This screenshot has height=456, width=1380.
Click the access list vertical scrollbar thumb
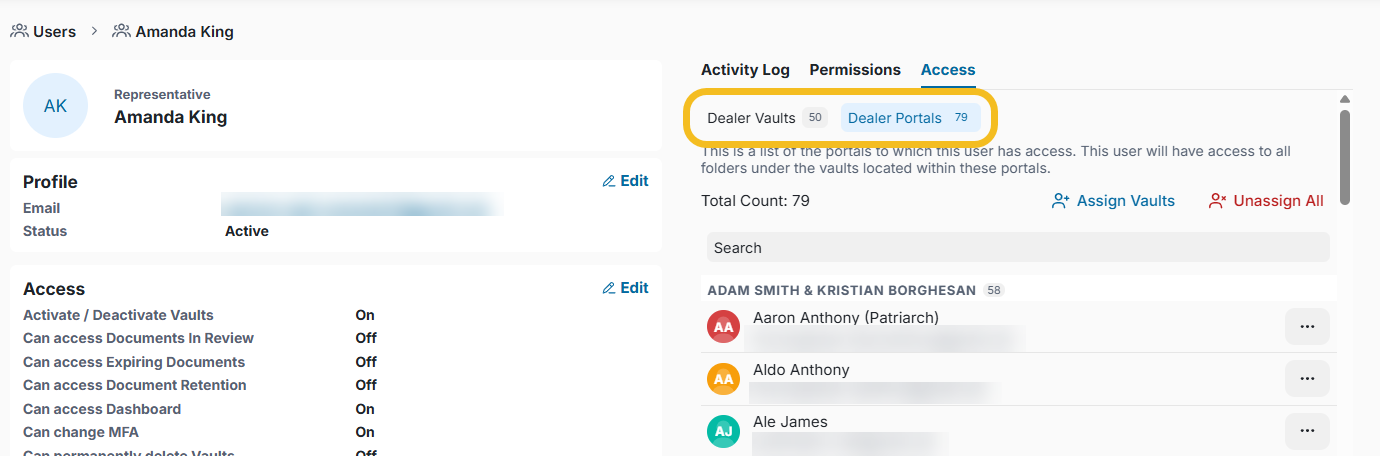click(1345, 157)
